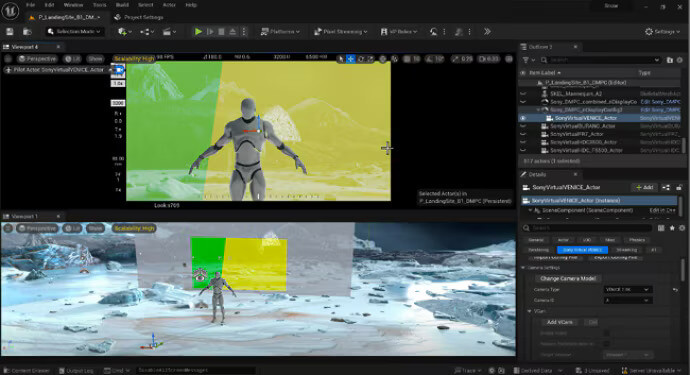Click the Unreal Engine logo icon

pos(10,11)
